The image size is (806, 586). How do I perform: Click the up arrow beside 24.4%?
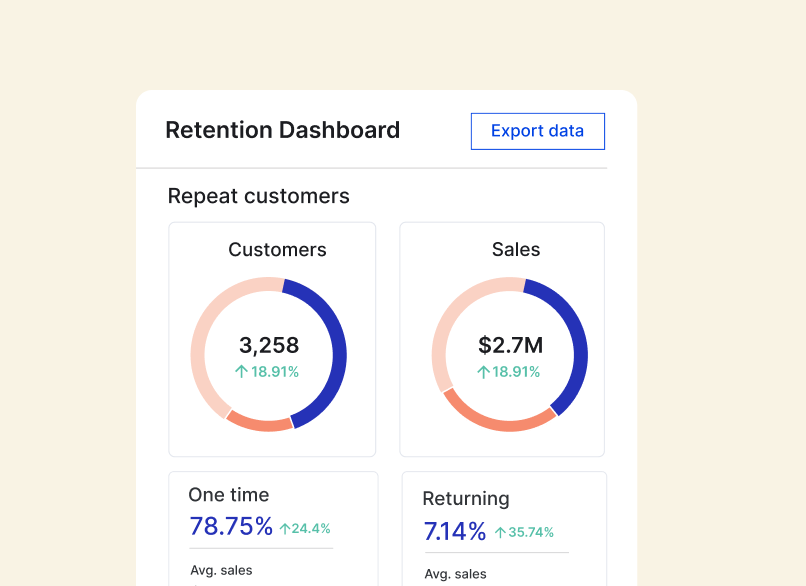click(x=285, y=528)
